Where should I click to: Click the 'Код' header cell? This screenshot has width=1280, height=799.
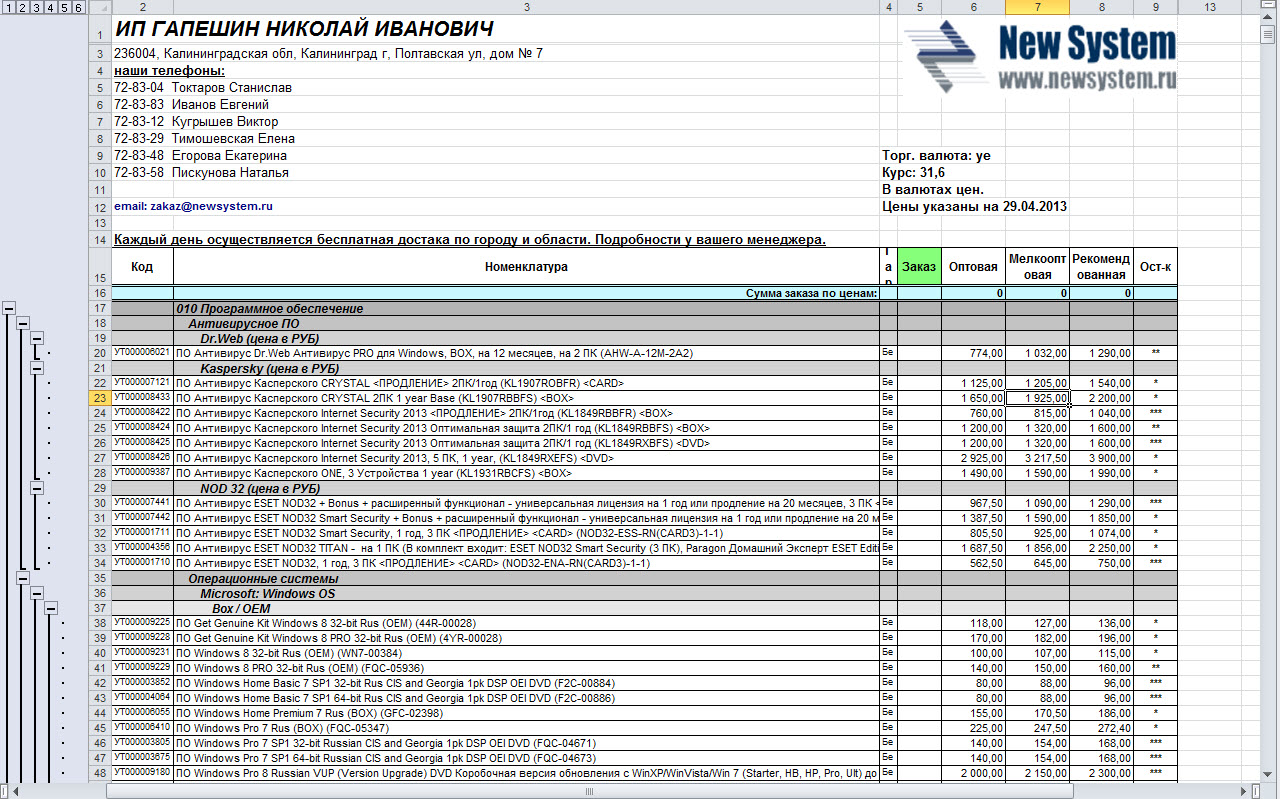[142, 267]
